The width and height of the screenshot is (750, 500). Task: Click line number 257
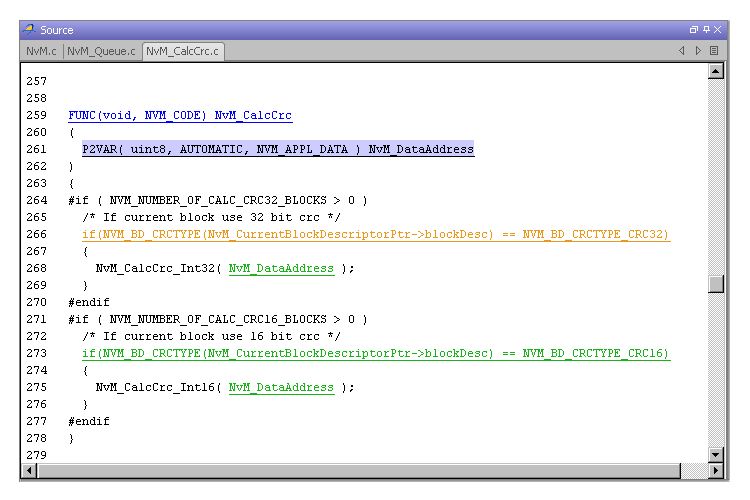click(x=37, y=81)
